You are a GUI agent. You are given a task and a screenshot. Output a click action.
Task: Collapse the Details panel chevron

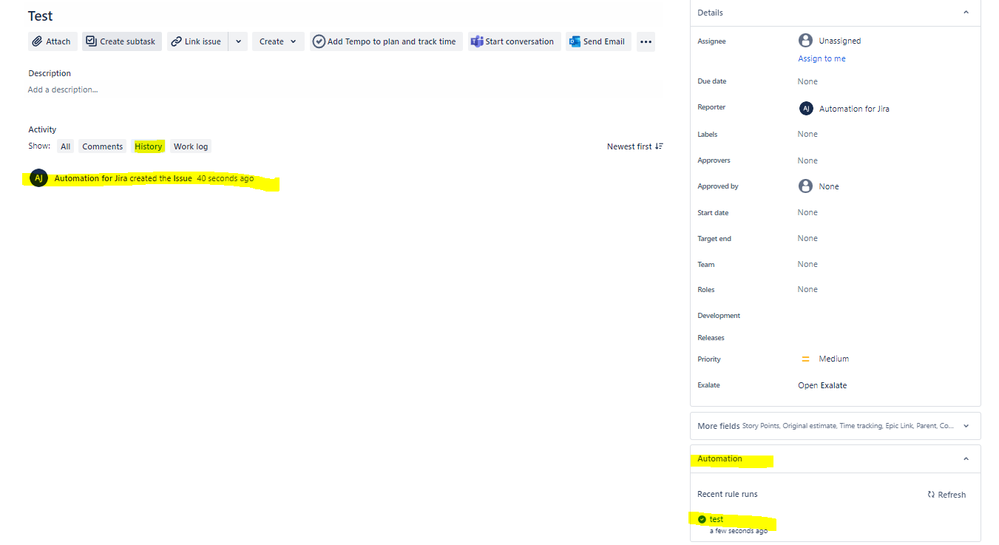pos(966,13)
